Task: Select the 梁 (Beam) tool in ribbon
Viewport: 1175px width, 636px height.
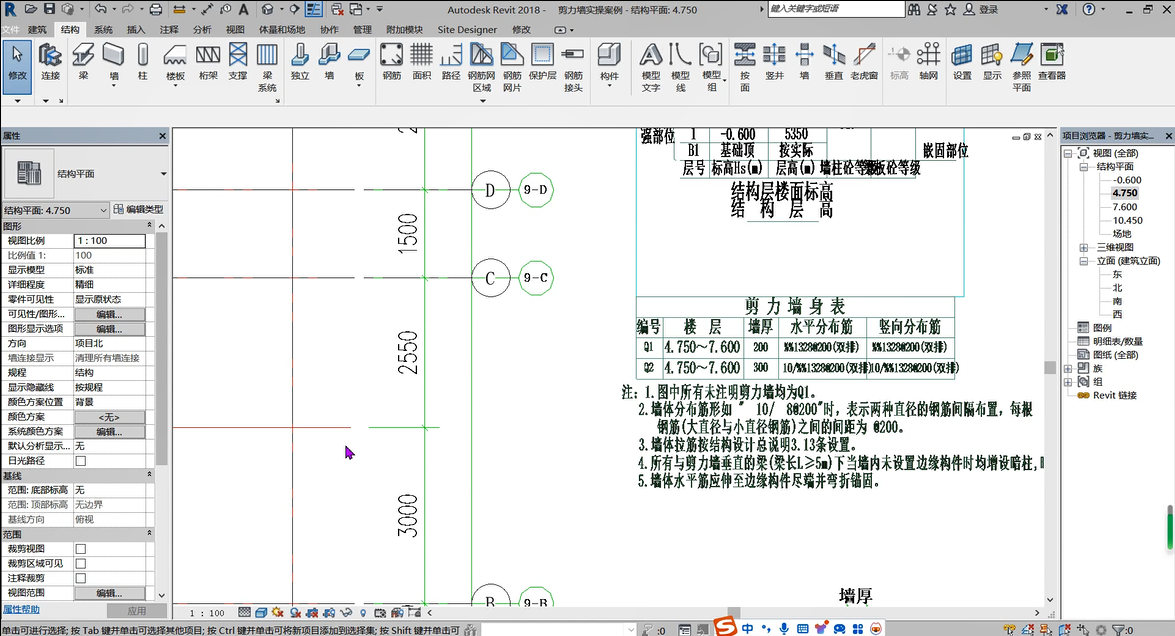Action: 83,61
